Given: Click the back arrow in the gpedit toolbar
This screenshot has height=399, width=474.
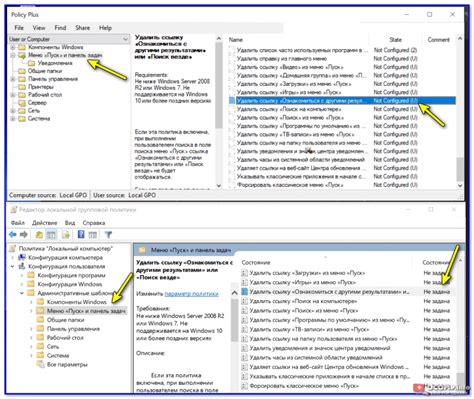Looking at the screenshot, I should 13,235.
